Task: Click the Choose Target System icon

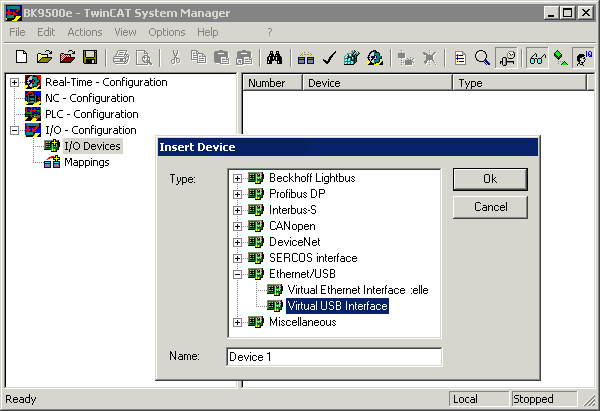Action: tap(507, 58)
